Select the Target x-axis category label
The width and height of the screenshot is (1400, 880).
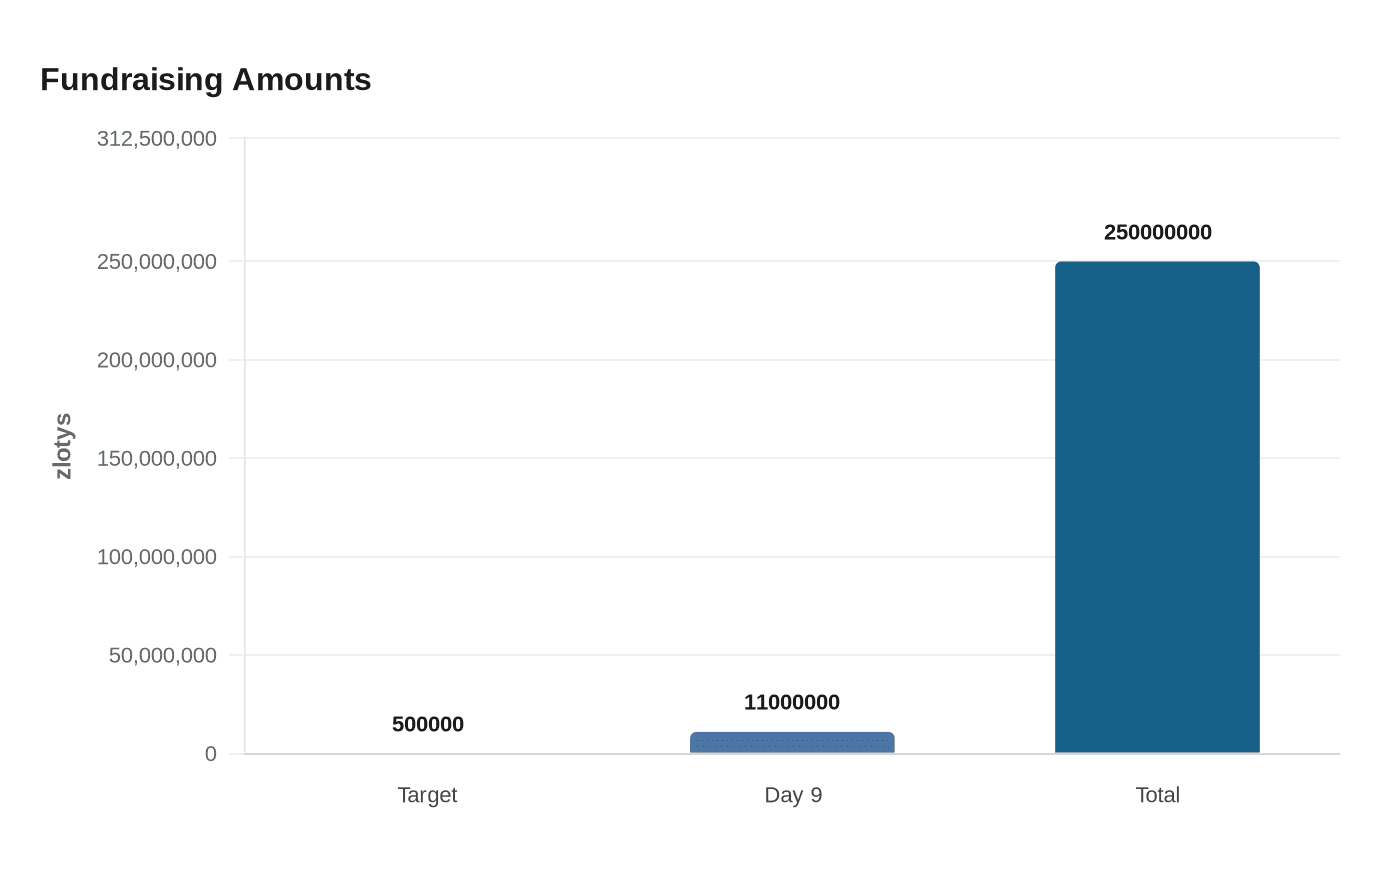pos(427,795)
